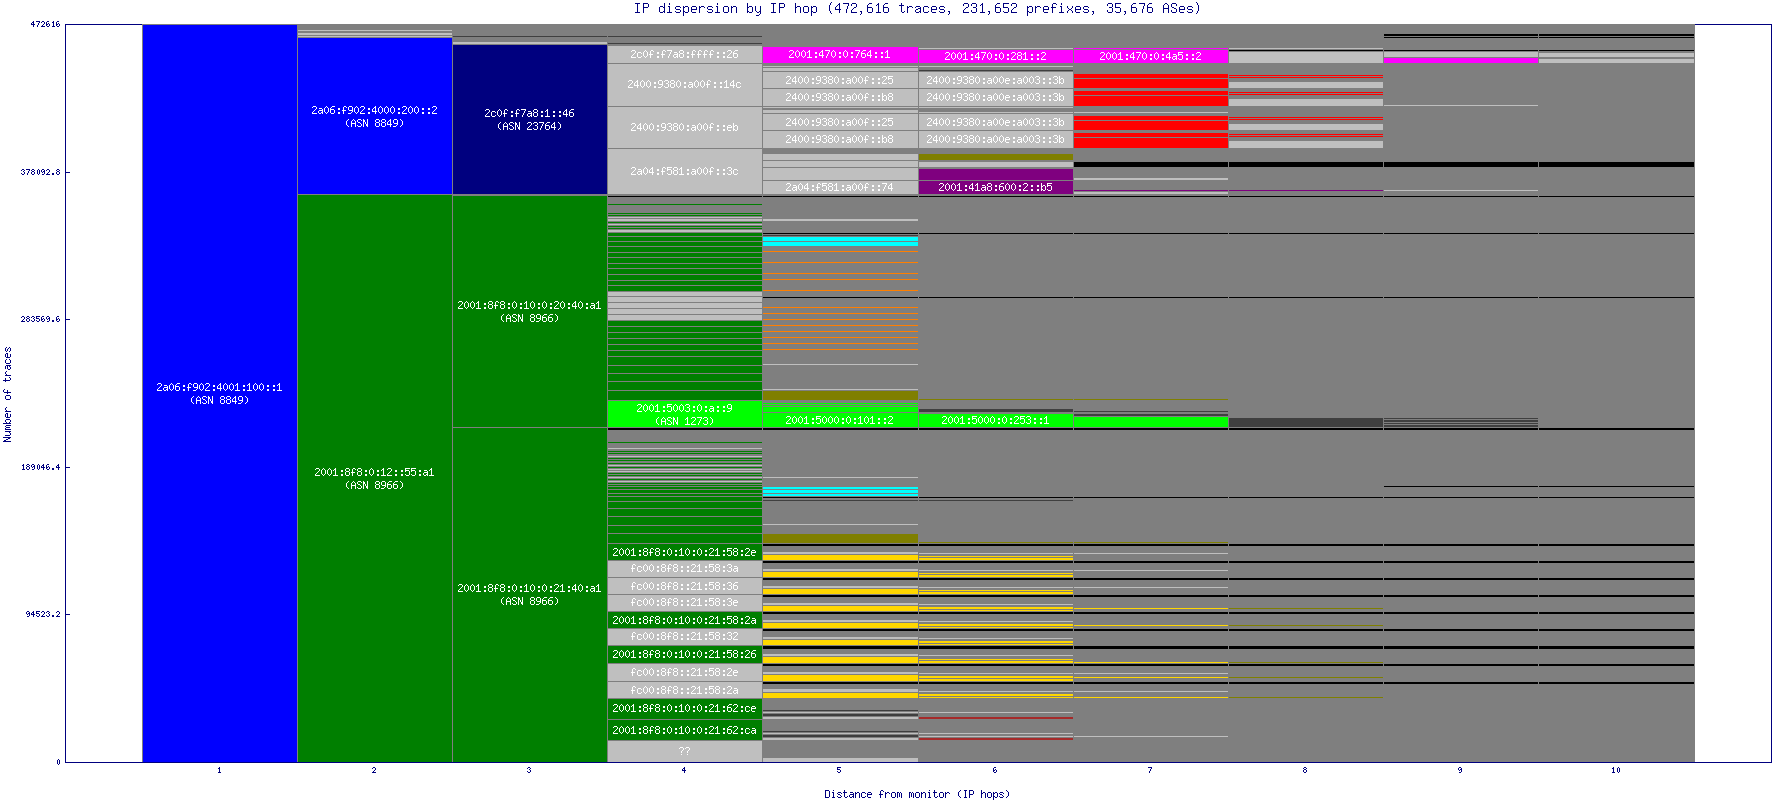
Task: Select the 2001:8f8:0:10:0:21:40:a1 block
Action: click(529, 594)
